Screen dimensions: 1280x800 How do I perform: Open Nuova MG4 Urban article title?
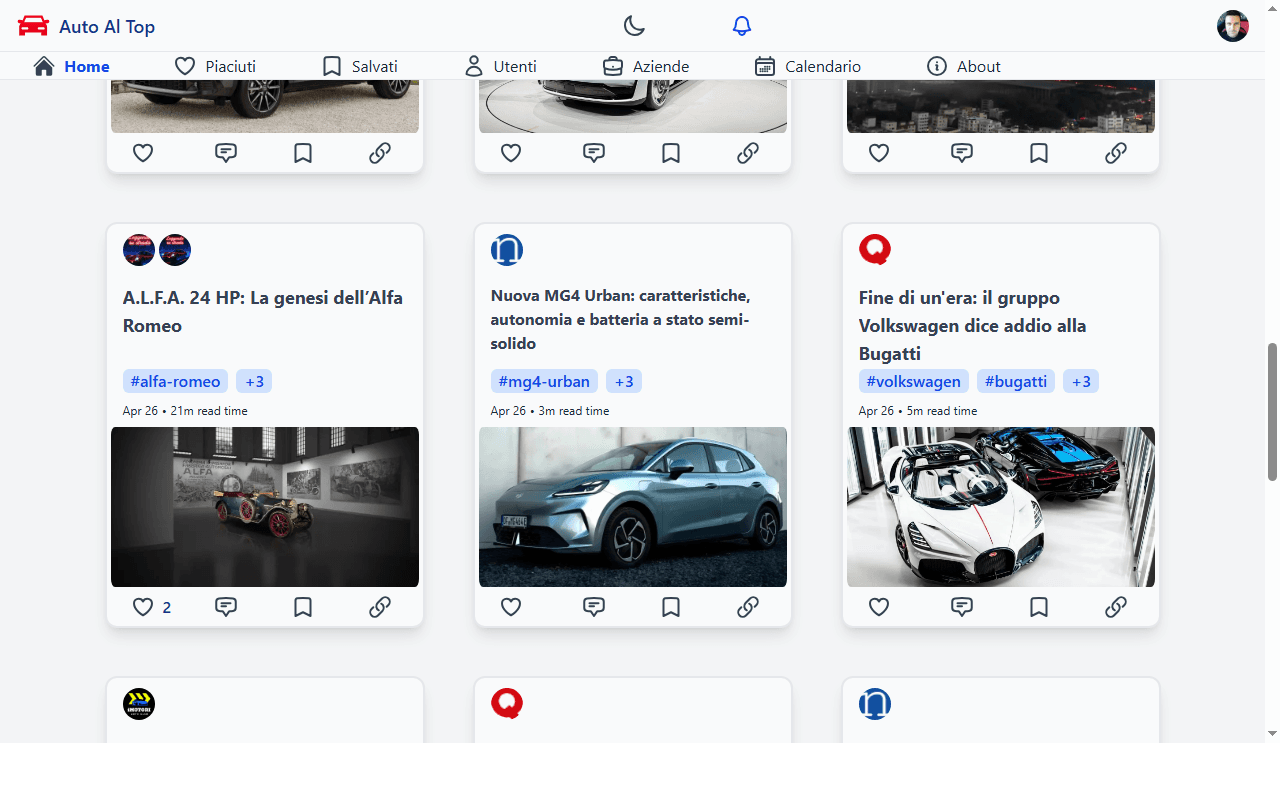click(x=621, y=320)
